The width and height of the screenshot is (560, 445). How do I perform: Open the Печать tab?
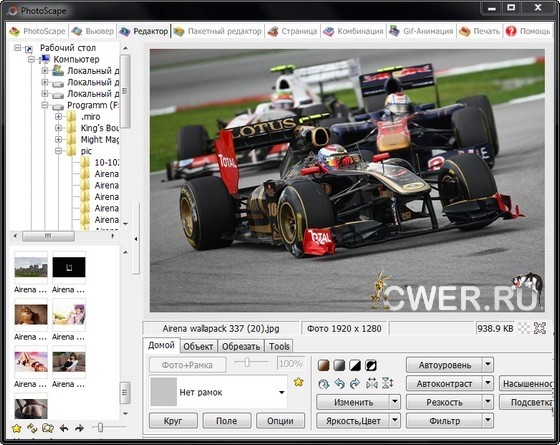point(479,31)
